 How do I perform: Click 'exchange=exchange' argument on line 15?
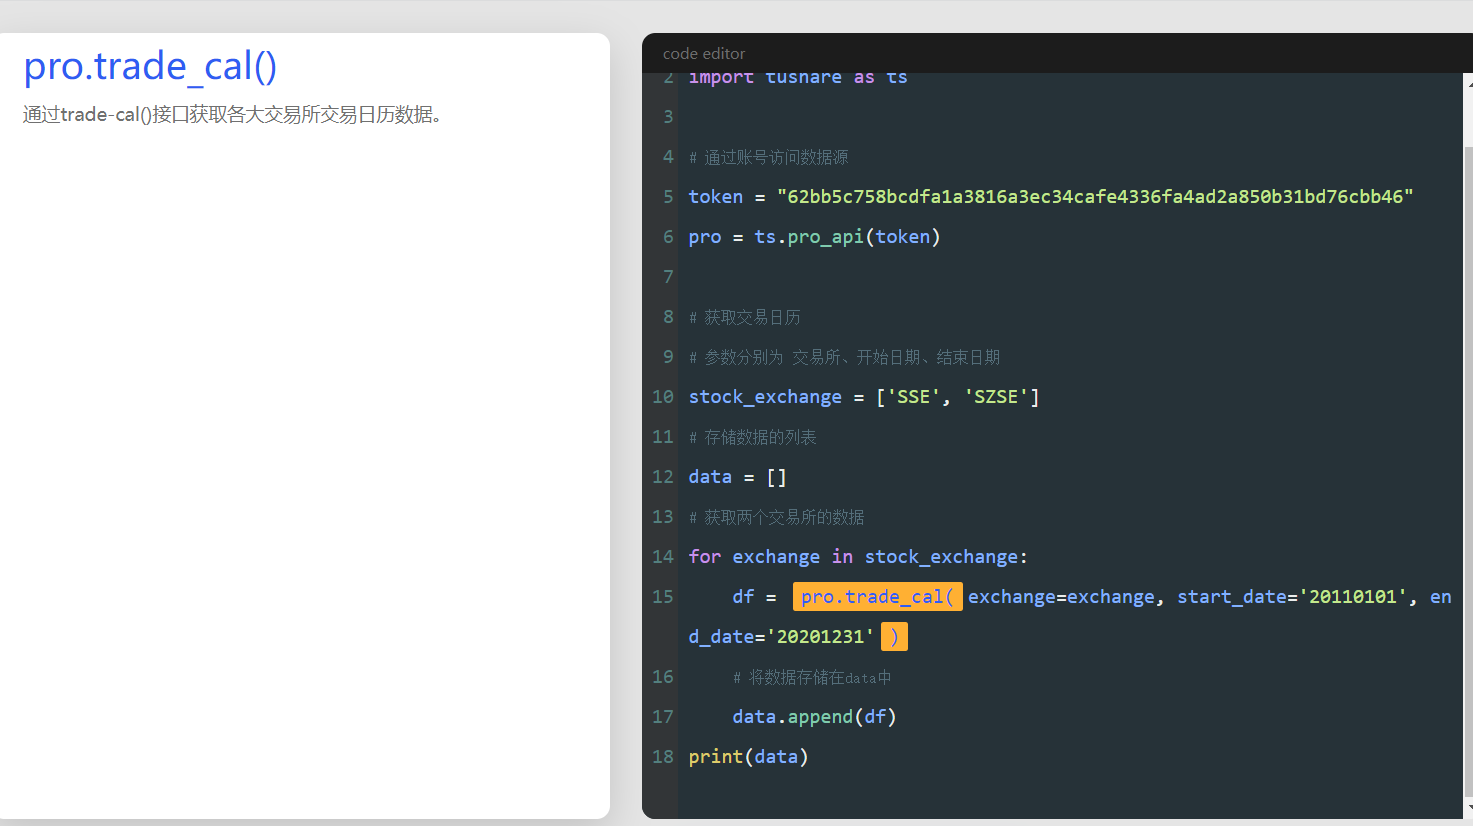(1061, 597)
